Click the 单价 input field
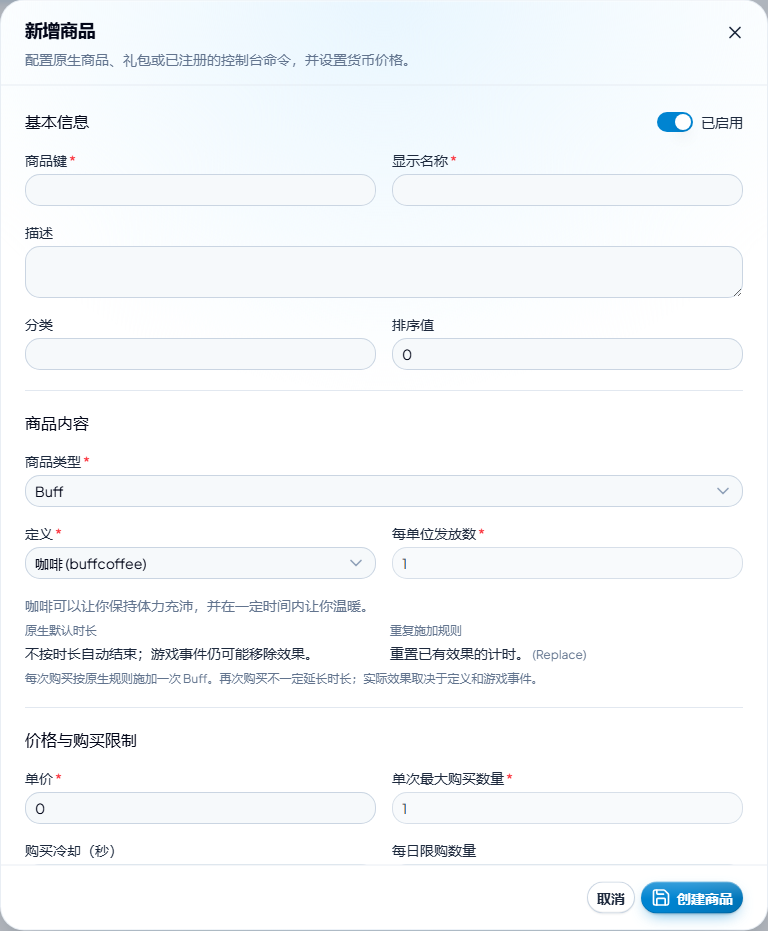This screenshot has width=768, height=931. (200, 808)
